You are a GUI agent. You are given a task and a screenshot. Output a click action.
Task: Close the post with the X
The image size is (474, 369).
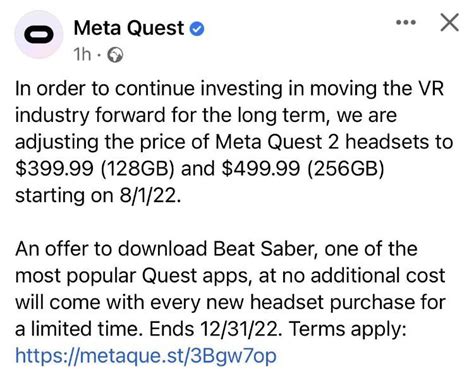pyautogui.click(x=449, y=23)
